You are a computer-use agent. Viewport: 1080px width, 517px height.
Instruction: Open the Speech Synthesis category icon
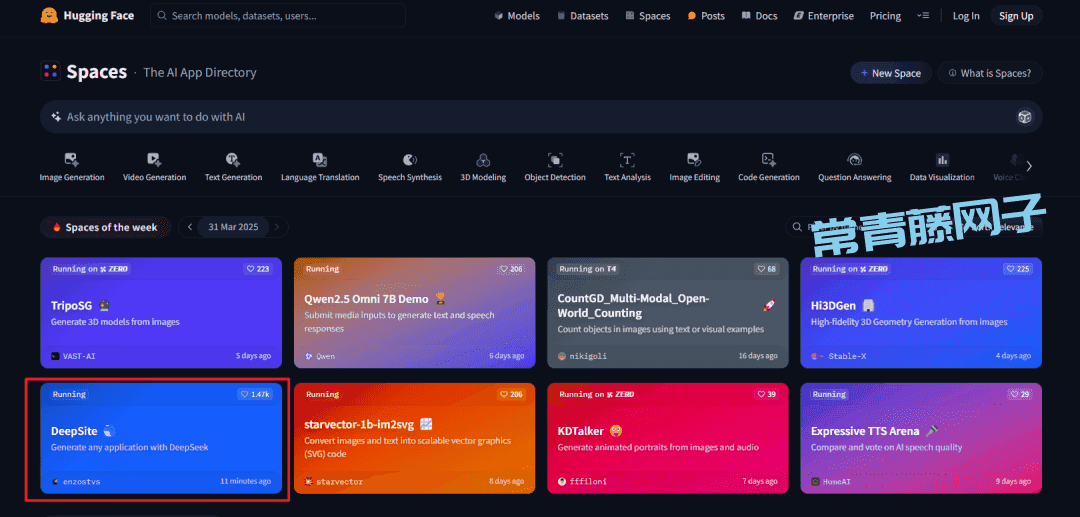pos(409,160)
